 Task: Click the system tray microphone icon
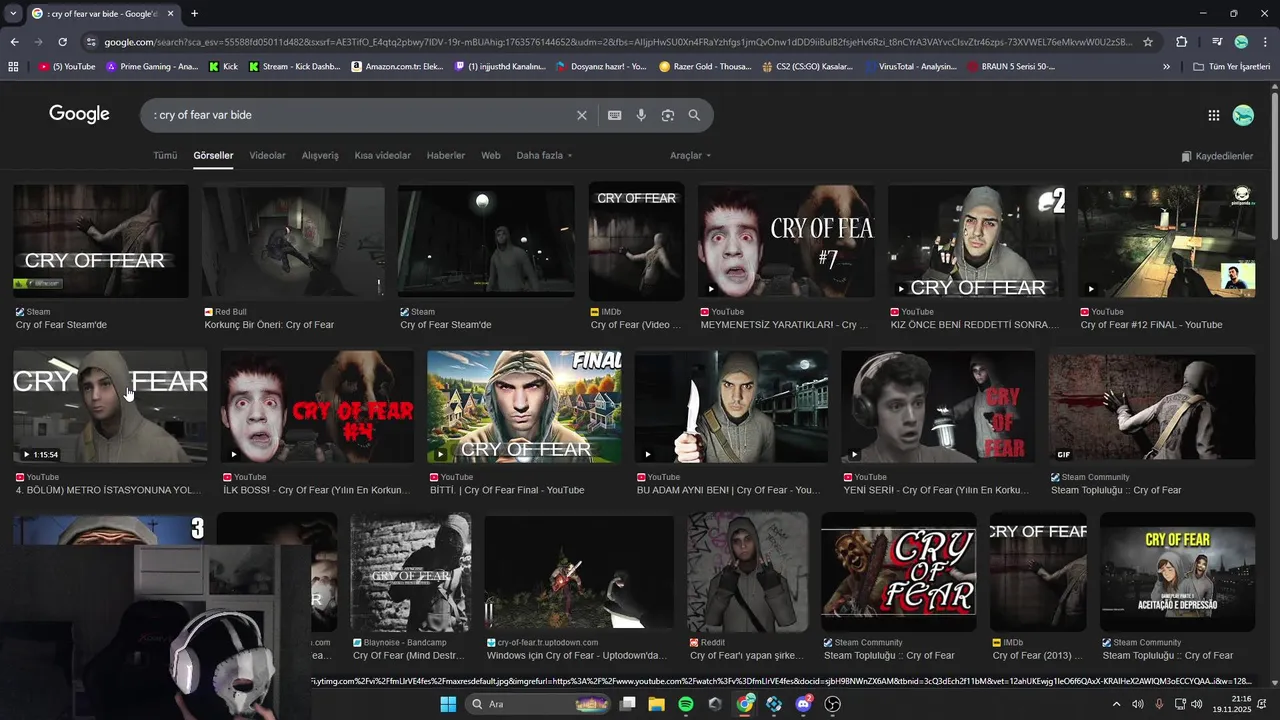(1159, 704)
